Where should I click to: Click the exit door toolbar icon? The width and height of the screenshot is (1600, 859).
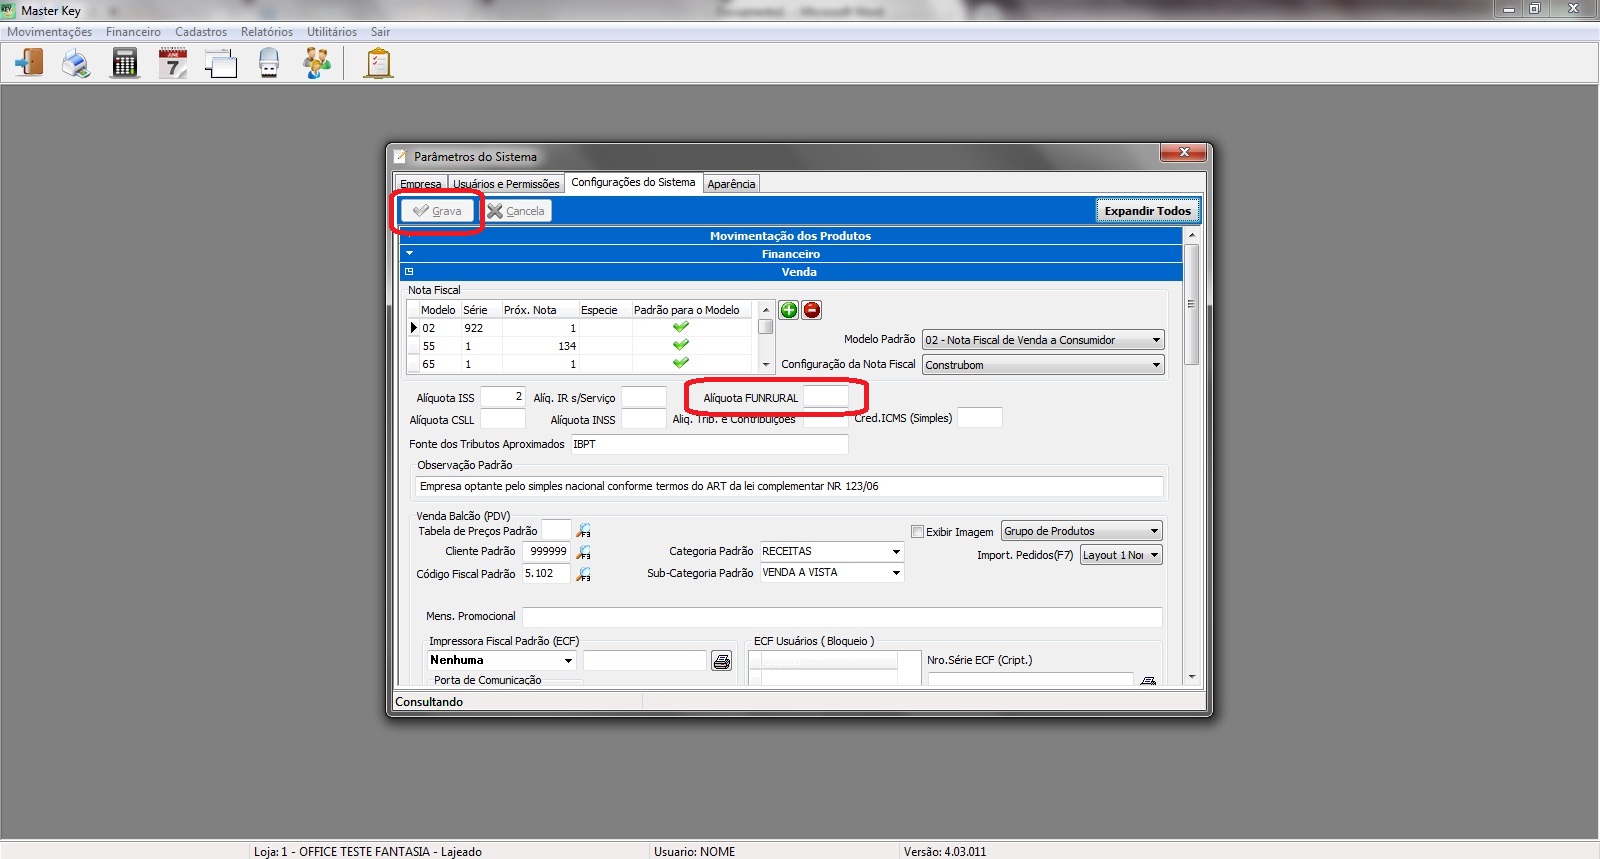pos(29,63)
